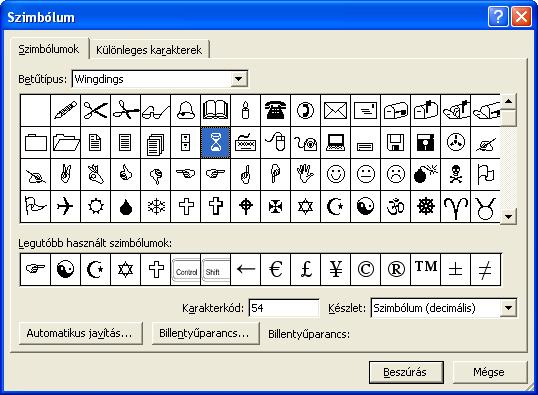
Task: Click the neutral face symbol
Action: 365,174
